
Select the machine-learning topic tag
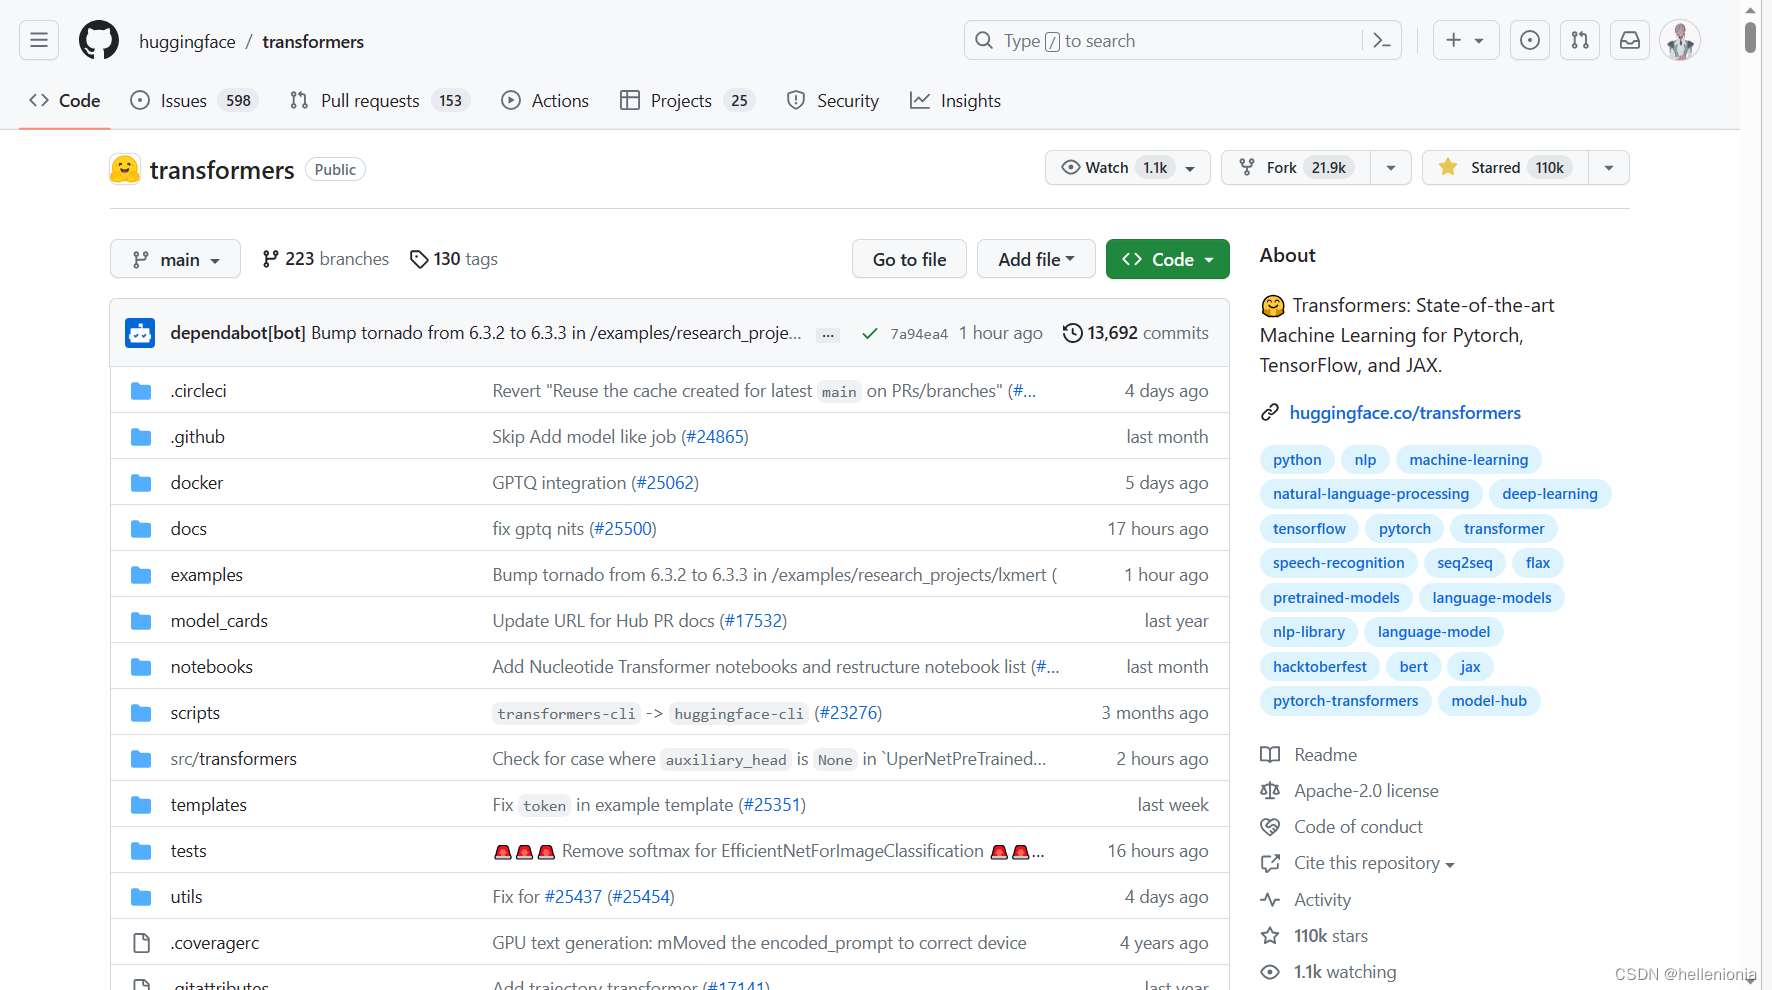point(1468,459)
